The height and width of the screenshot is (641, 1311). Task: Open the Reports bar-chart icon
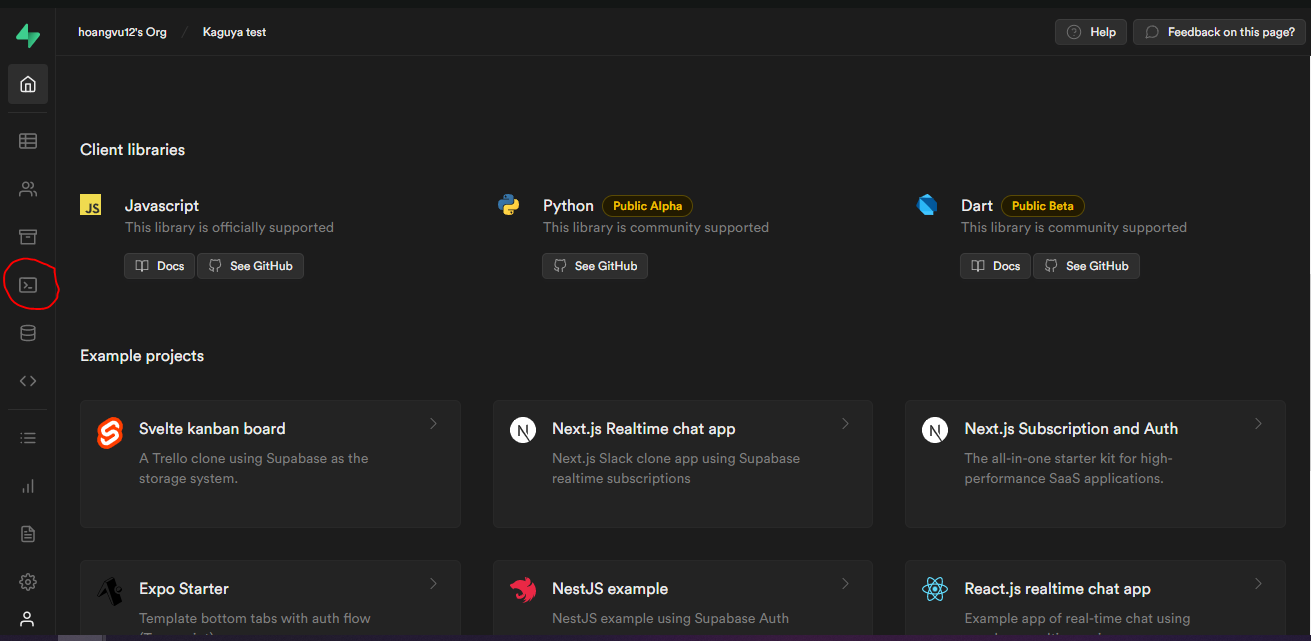click(27, 485)
